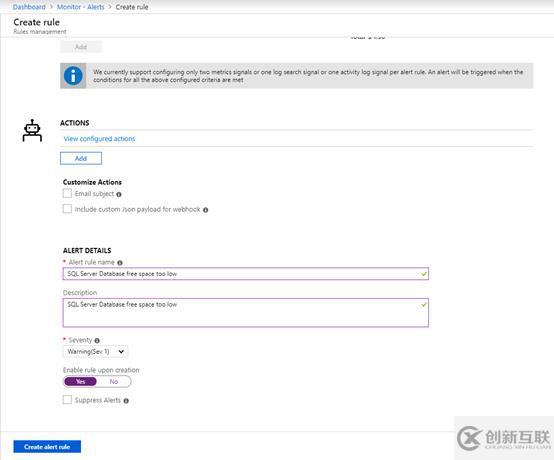Click Add button under Actions
The height and width of the screenshot is (460, 554).
(x=81, y=158)
